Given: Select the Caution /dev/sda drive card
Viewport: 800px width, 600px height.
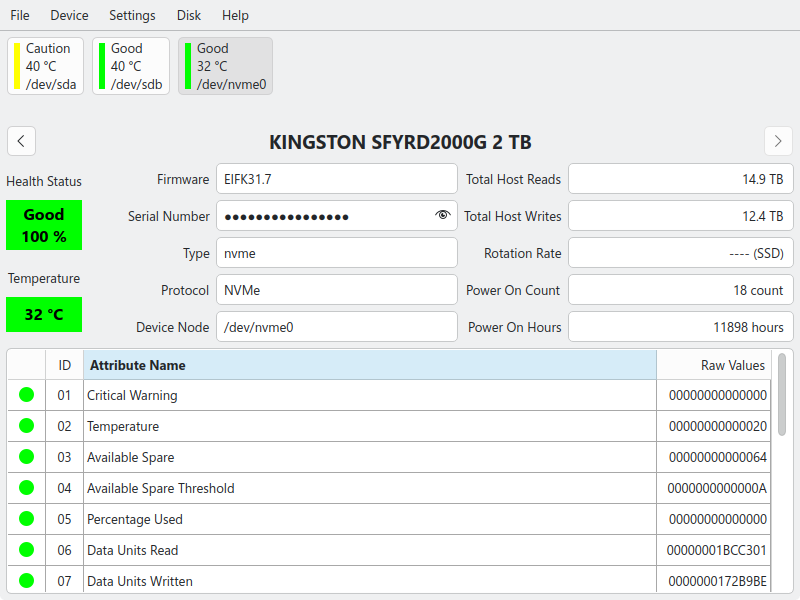Looking at the screenshot, I should click(45, 66).
